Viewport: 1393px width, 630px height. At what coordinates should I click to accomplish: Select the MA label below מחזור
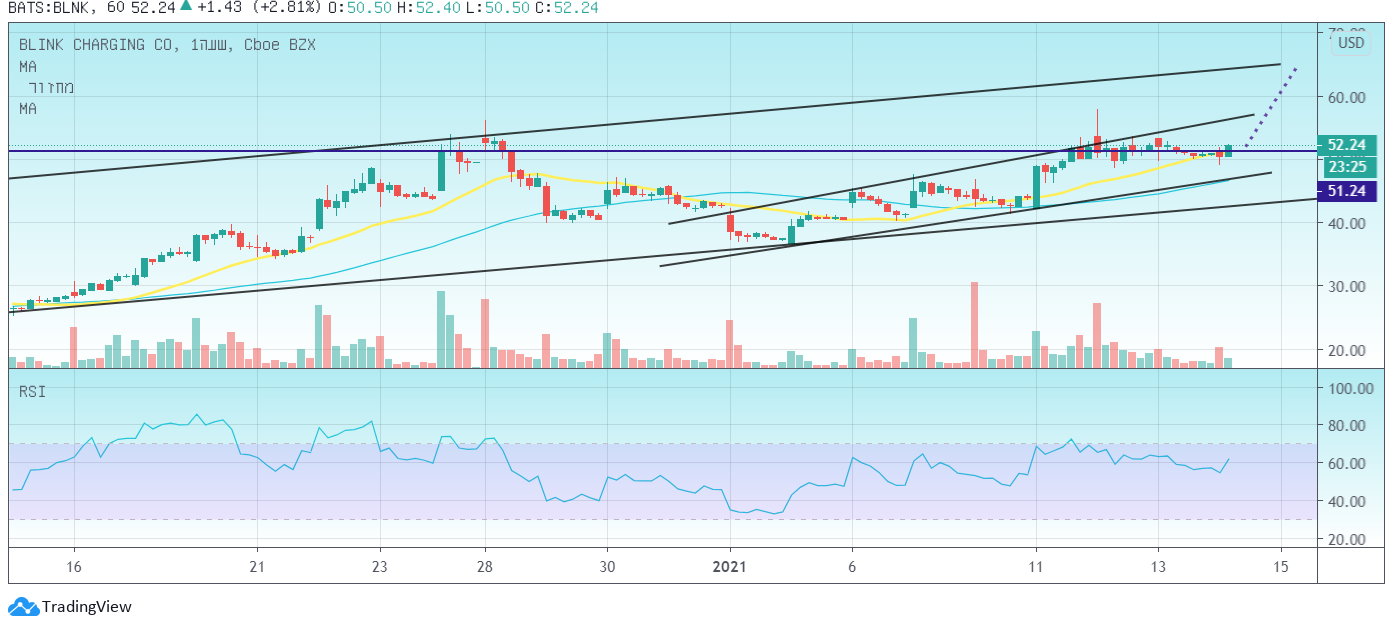(x=28, y=108)
